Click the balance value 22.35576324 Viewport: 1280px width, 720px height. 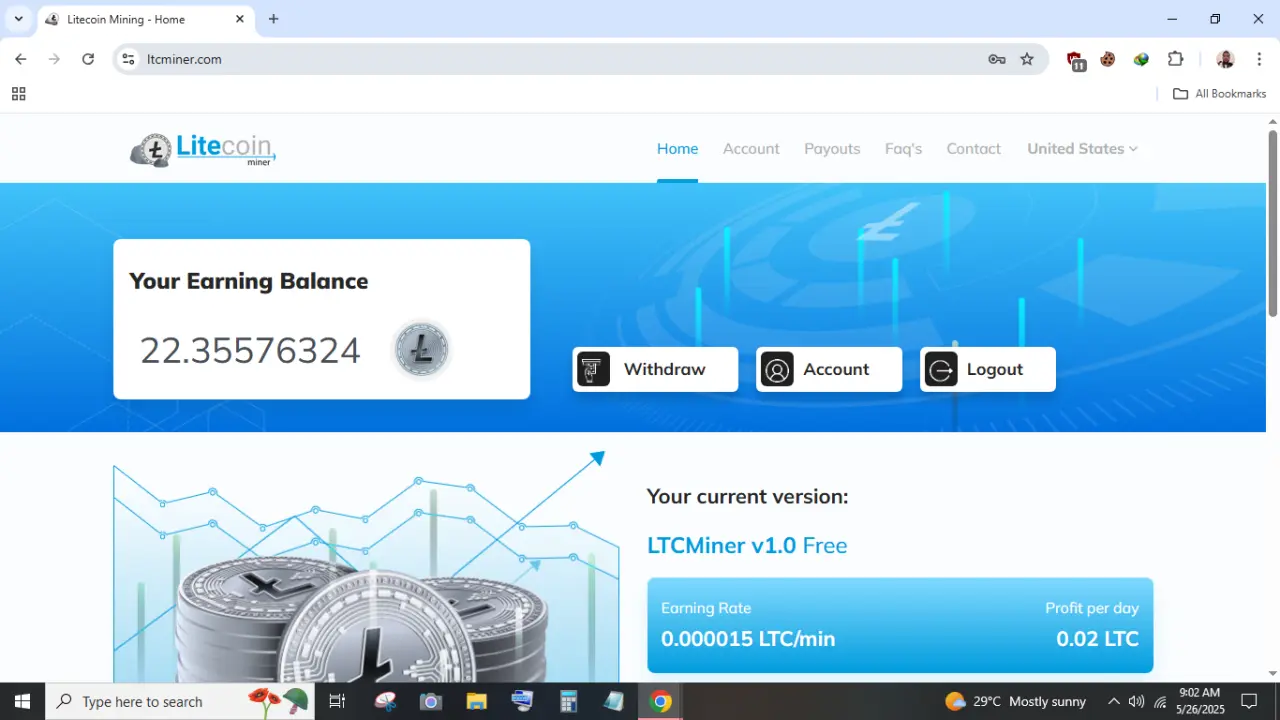(250, 351)
